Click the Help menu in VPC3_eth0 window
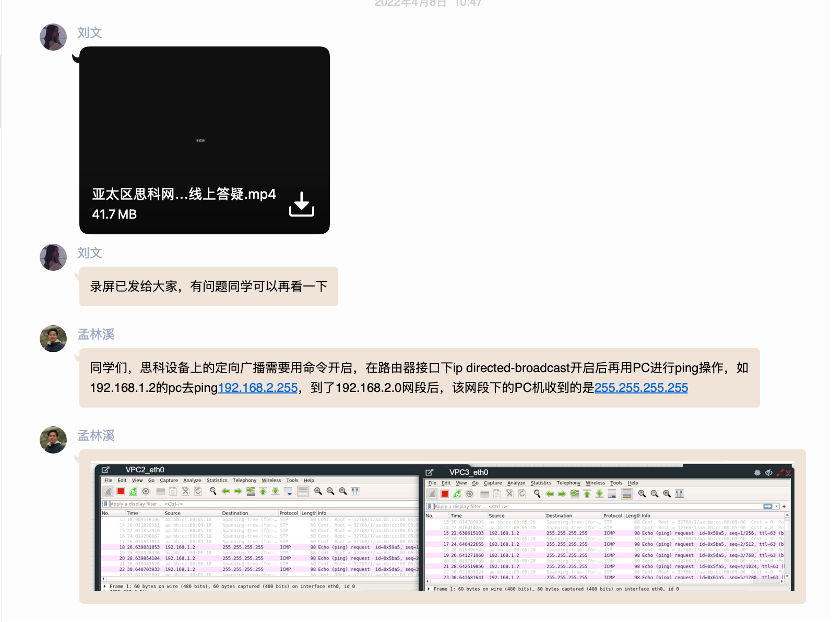 pos(632,483)
